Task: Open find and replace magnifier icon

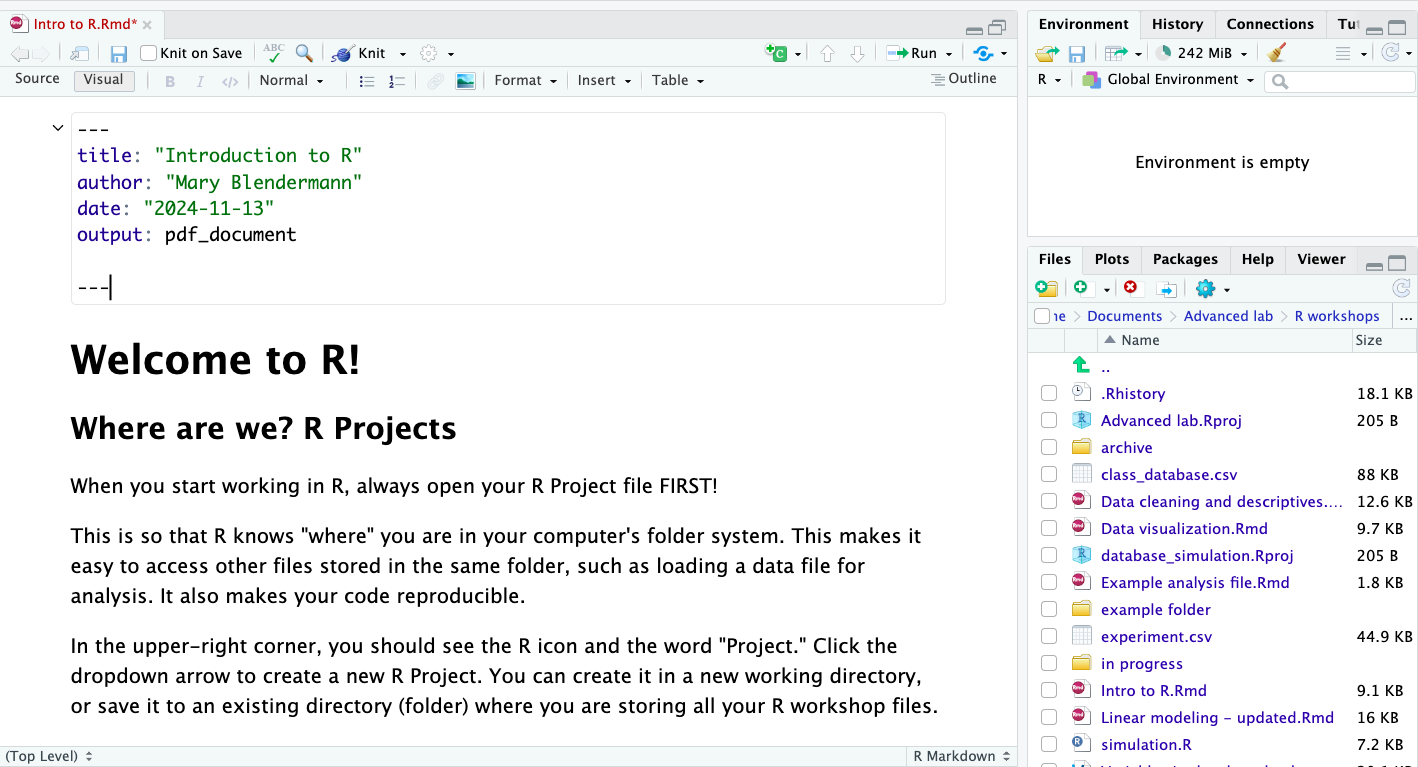Action: coord(304,53)
